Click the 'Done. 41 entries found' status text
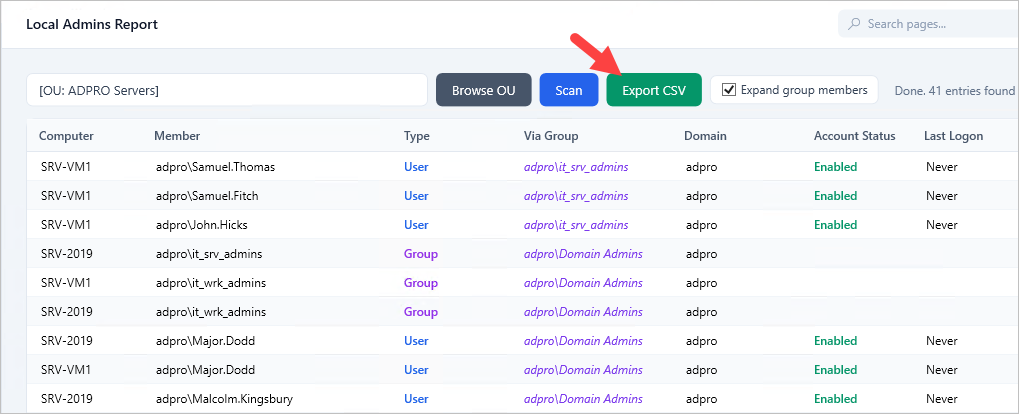This screenshot has height=414, width=1019. 955,90
